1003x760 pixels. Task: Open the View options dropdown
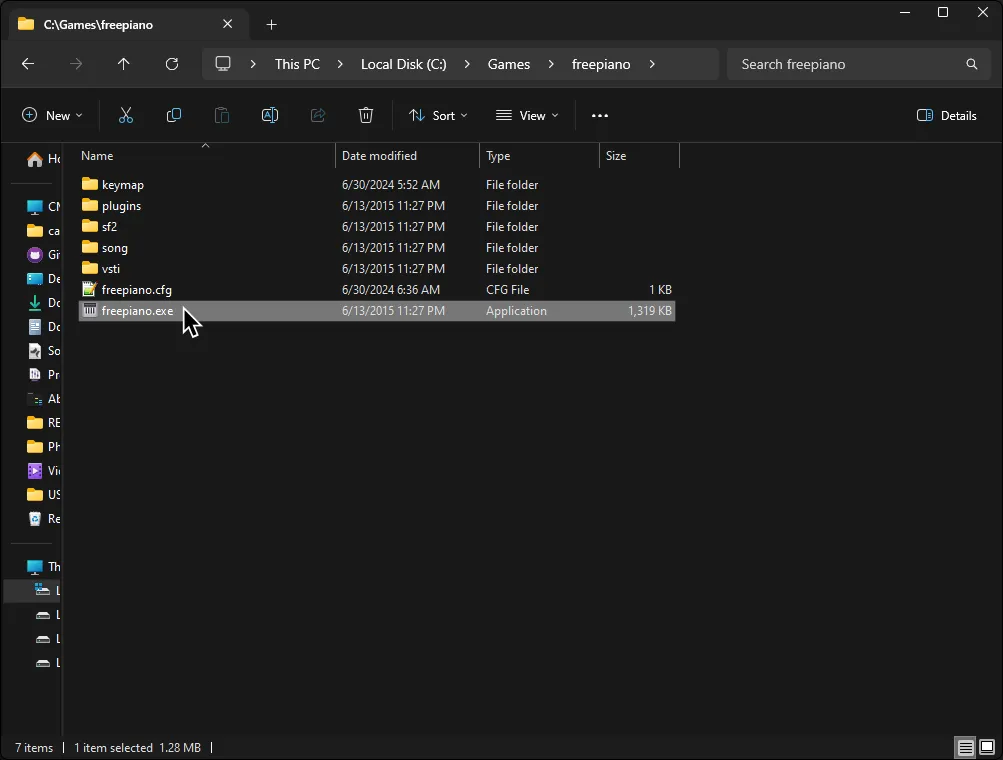point(527,115)
